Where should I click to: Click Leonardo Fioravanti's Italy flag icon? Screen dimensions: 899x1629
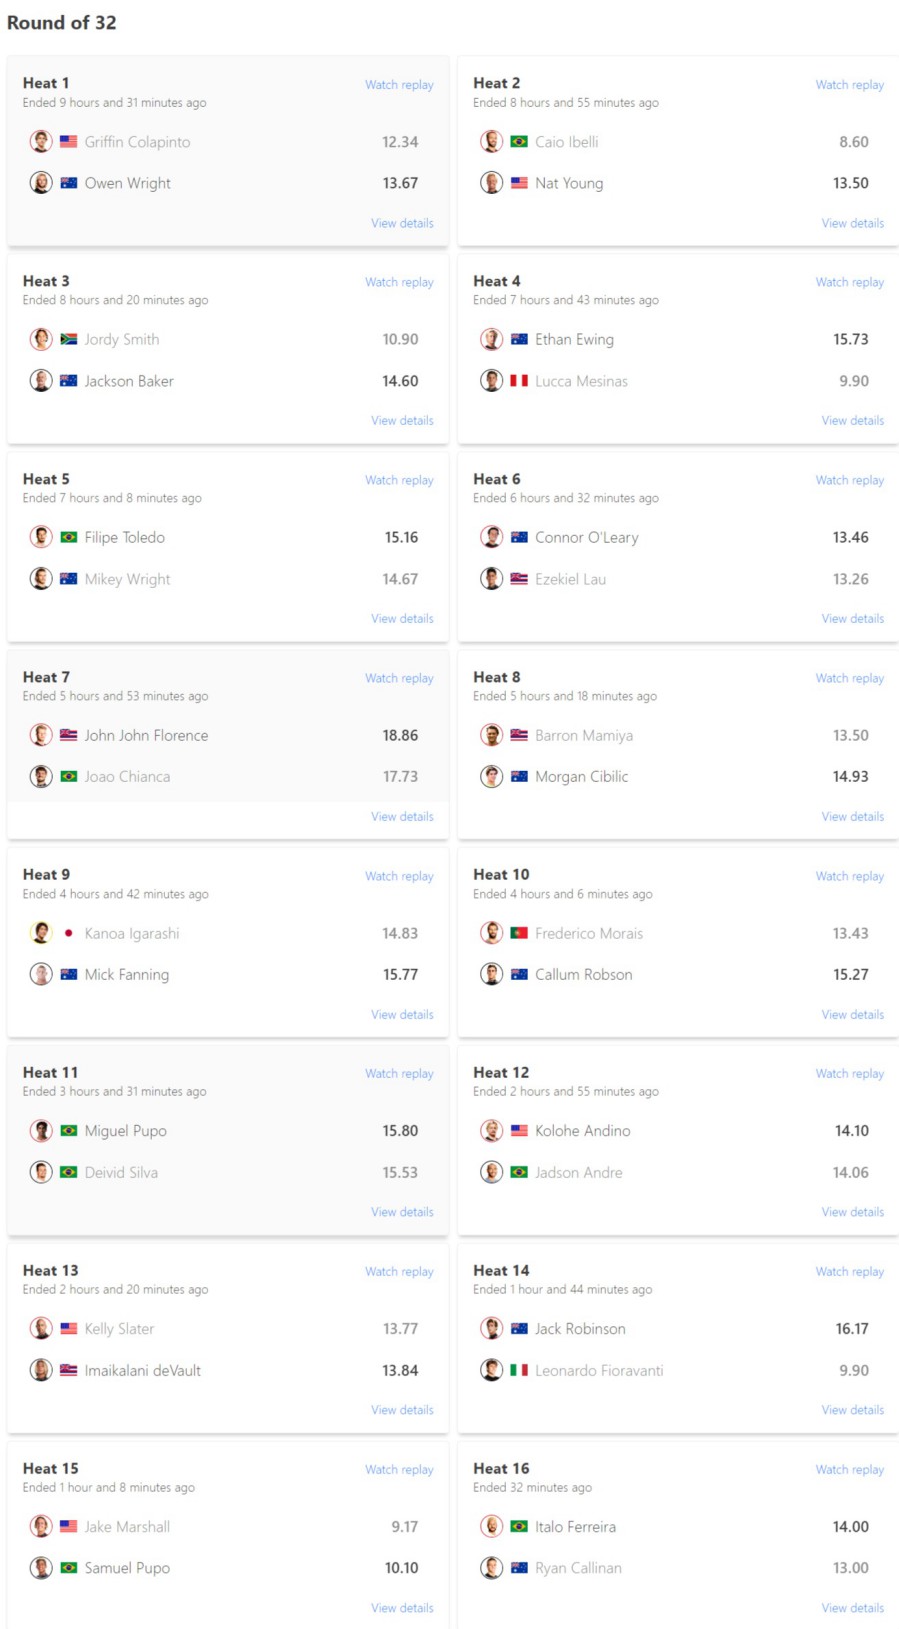pyautogui.click(x=519, y=1371)
